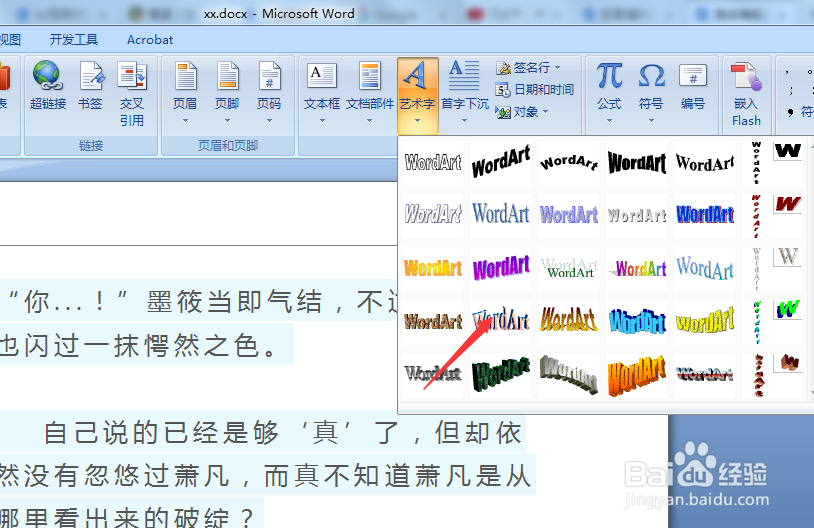Choose the black vertical WordArt style
The width and height of the screenshot is (814, 528).
pos(756,163)
